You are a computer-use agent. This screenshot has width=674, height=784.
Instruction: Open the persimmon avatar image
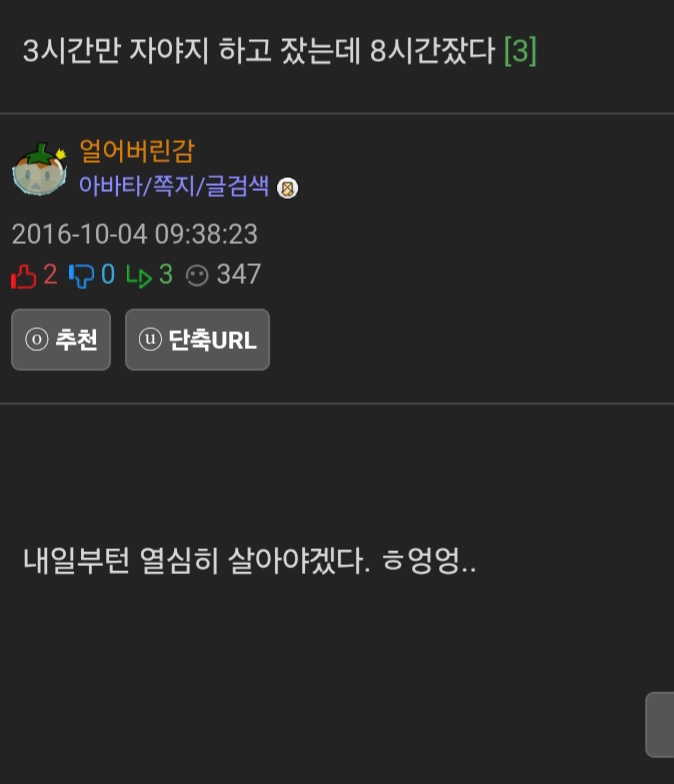coord(40,168)
